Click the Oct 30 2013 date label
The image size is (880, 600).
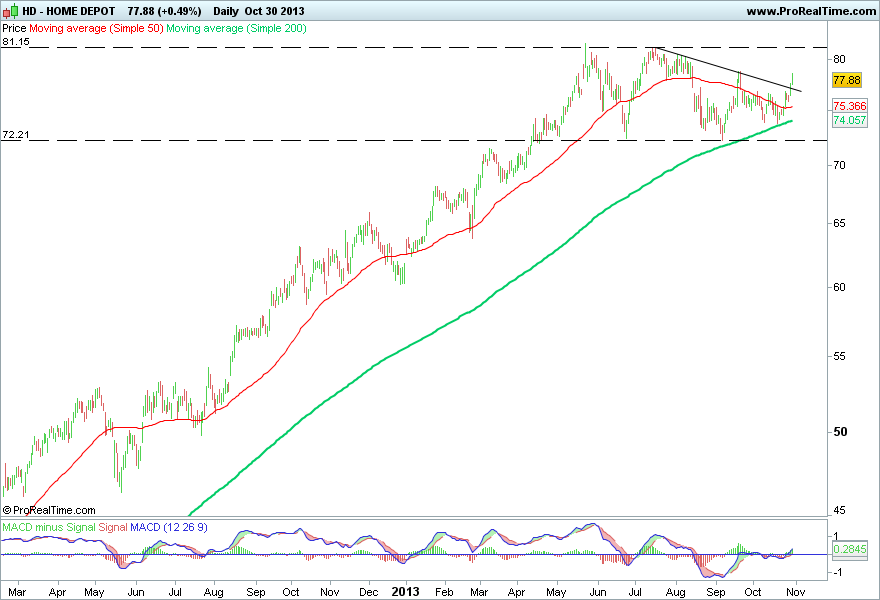pos(274,11)
